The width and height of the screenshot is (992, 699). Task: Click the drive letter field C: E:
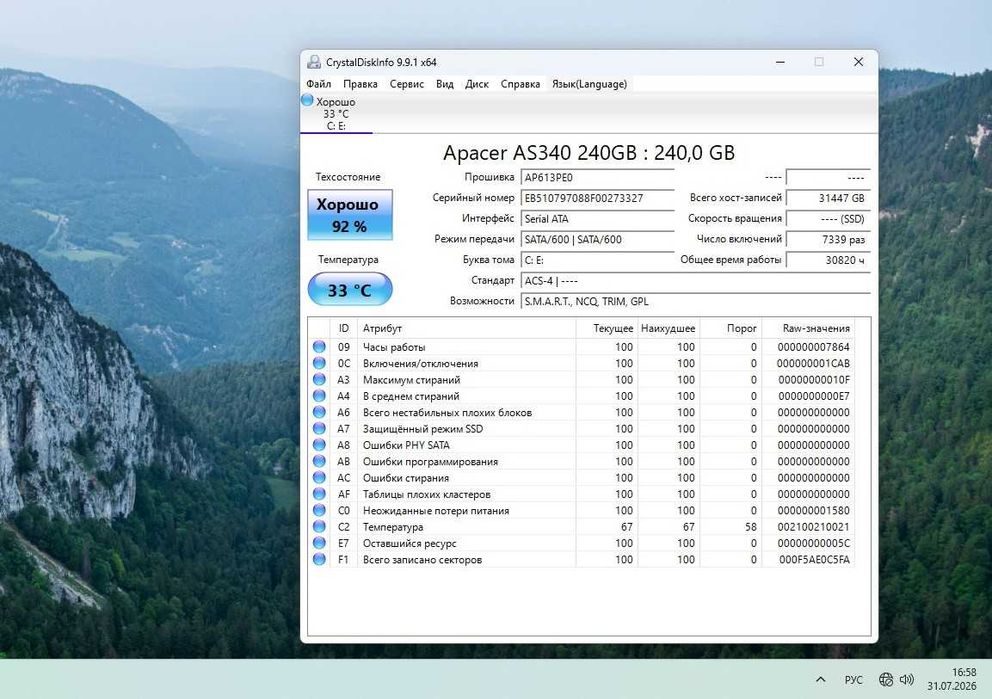[x=598, y=260]
